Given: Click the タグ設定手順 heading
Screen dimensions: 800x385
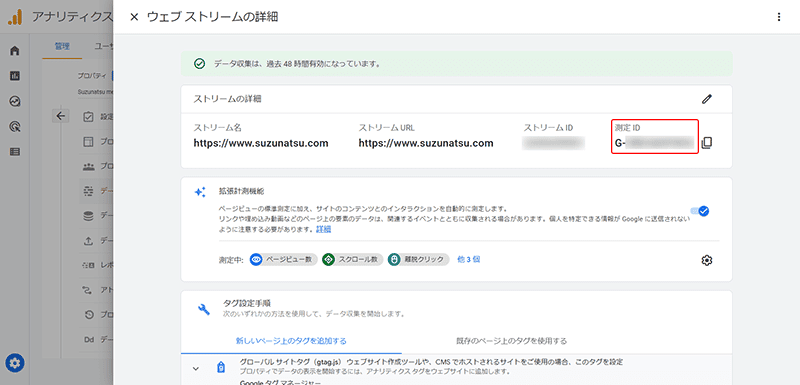Looking at the screenshot, I should (247, 304).
